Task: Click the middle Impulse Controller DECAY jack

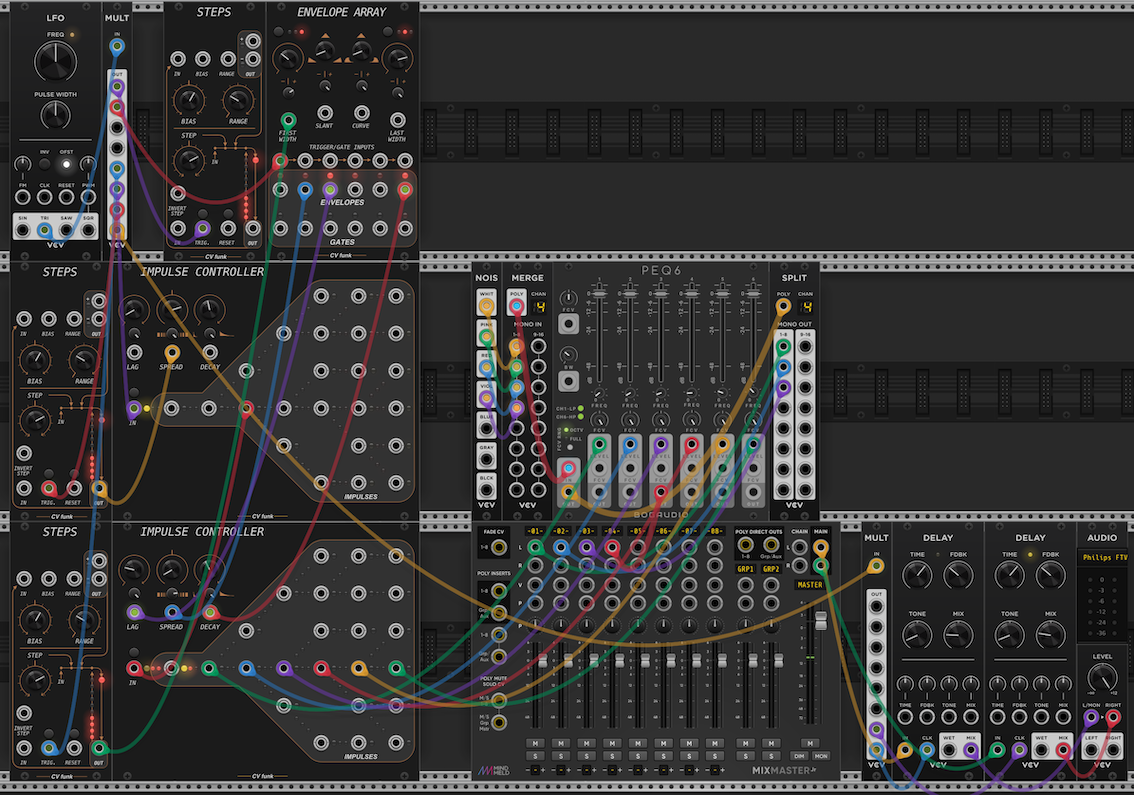Action: tap(210, 353)
